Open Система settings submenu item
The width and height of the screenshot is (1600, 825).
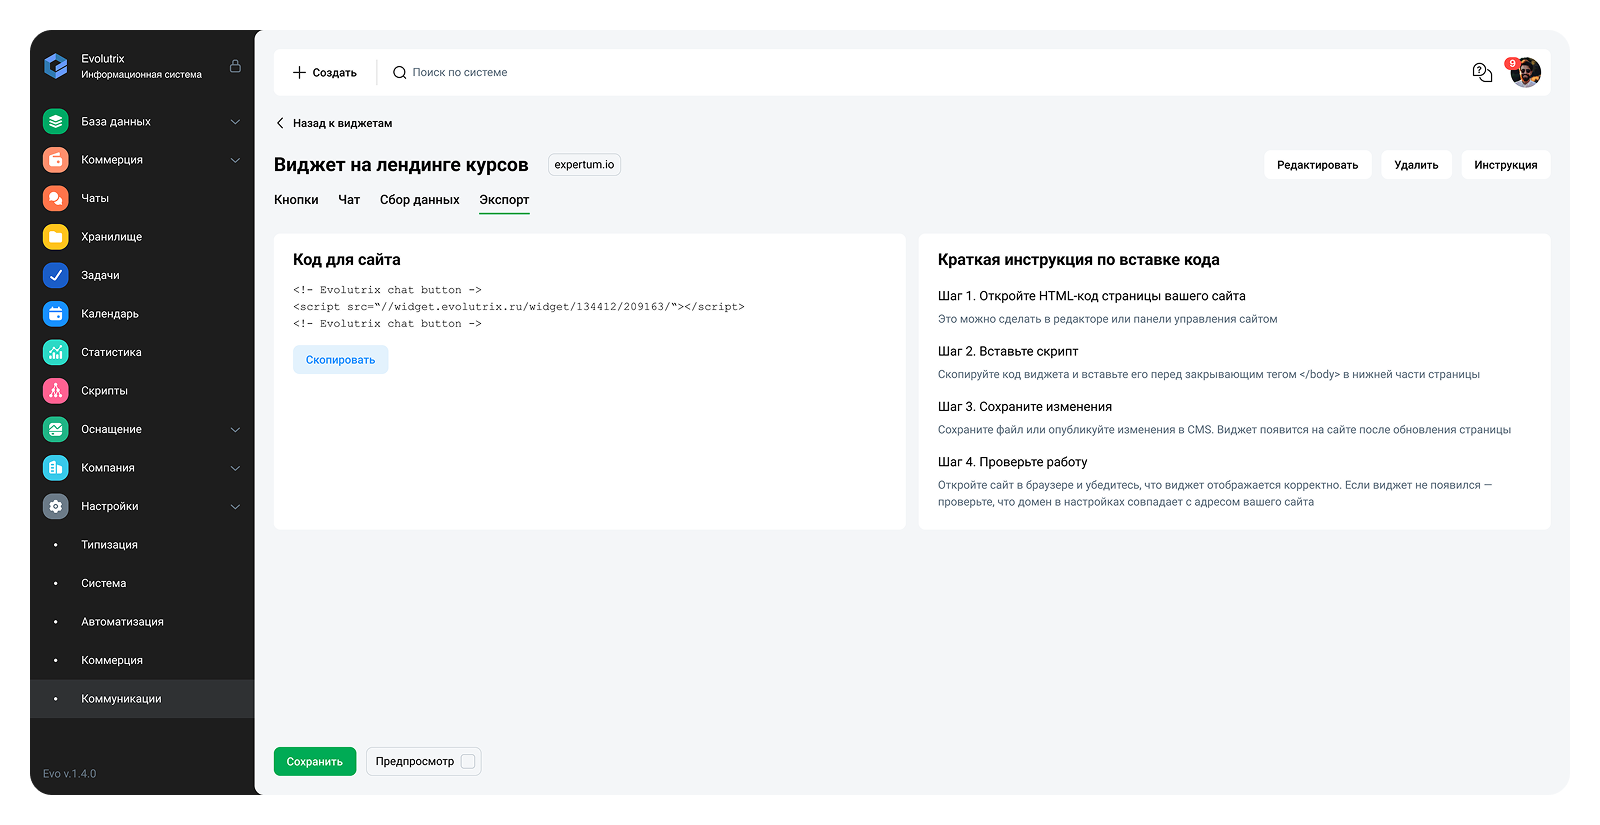(142, 583)
